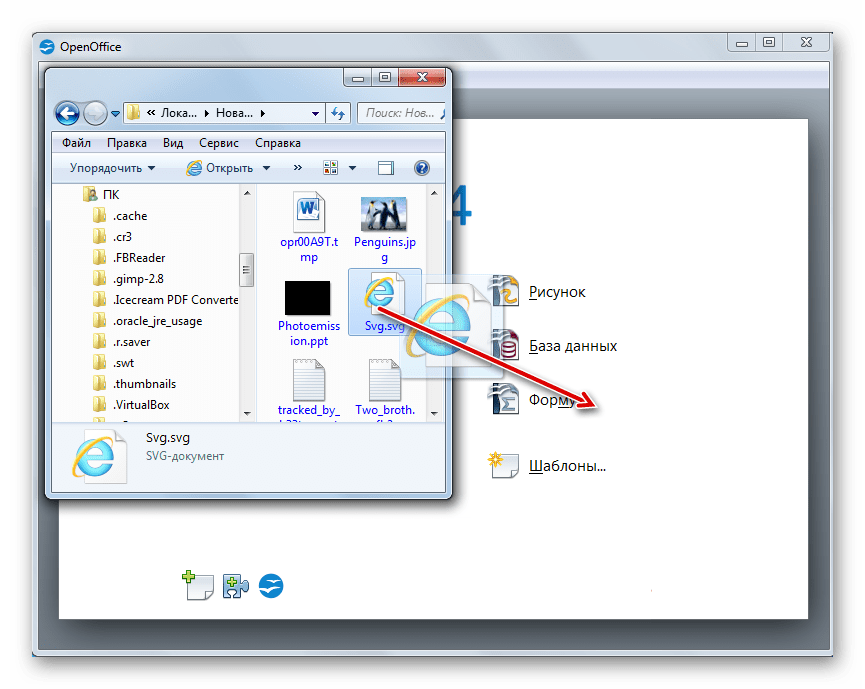Open the Explorer help question mark icon
Screen dimensions: 865x689
click(x=422, y=168)
